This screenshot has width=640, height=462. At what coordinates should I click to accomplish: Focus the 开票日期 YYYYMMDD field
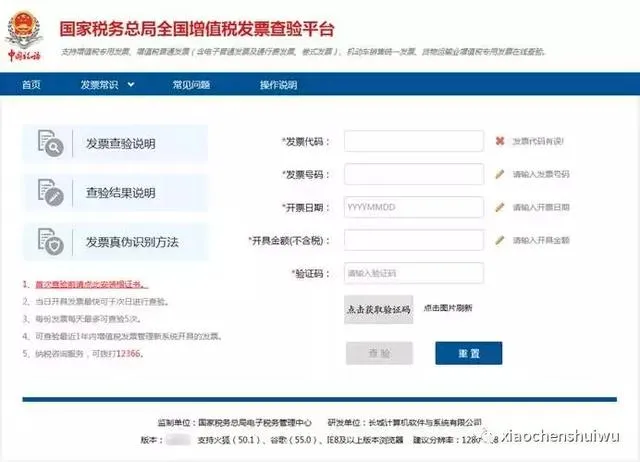[414, 207]
